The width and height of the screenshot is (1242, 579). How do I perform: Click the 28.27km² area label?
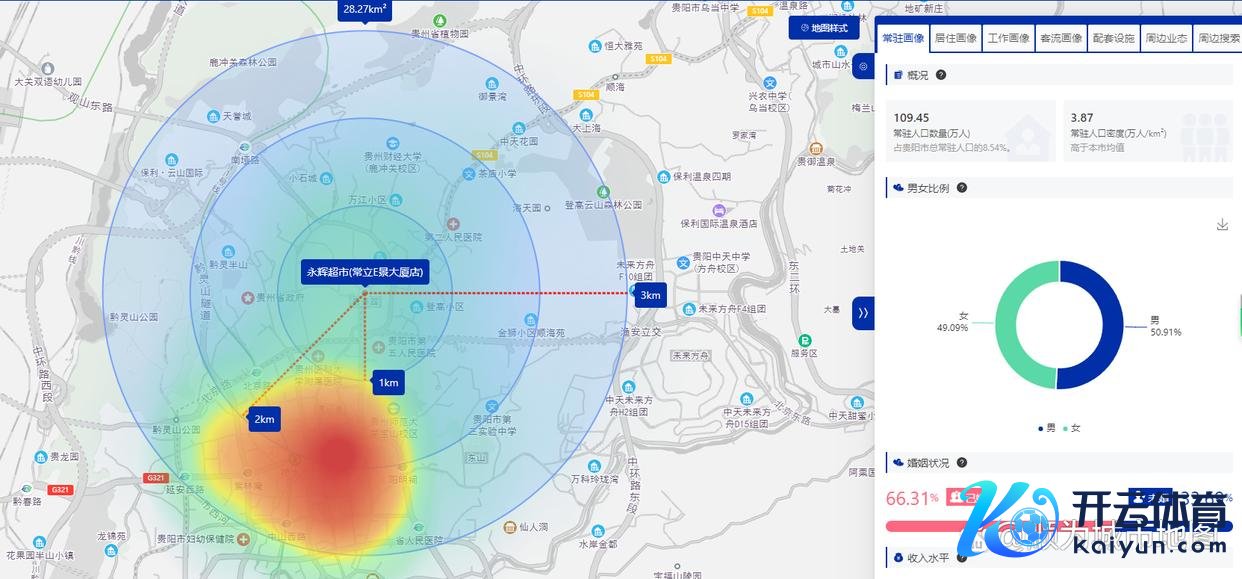tap(364, 9)
